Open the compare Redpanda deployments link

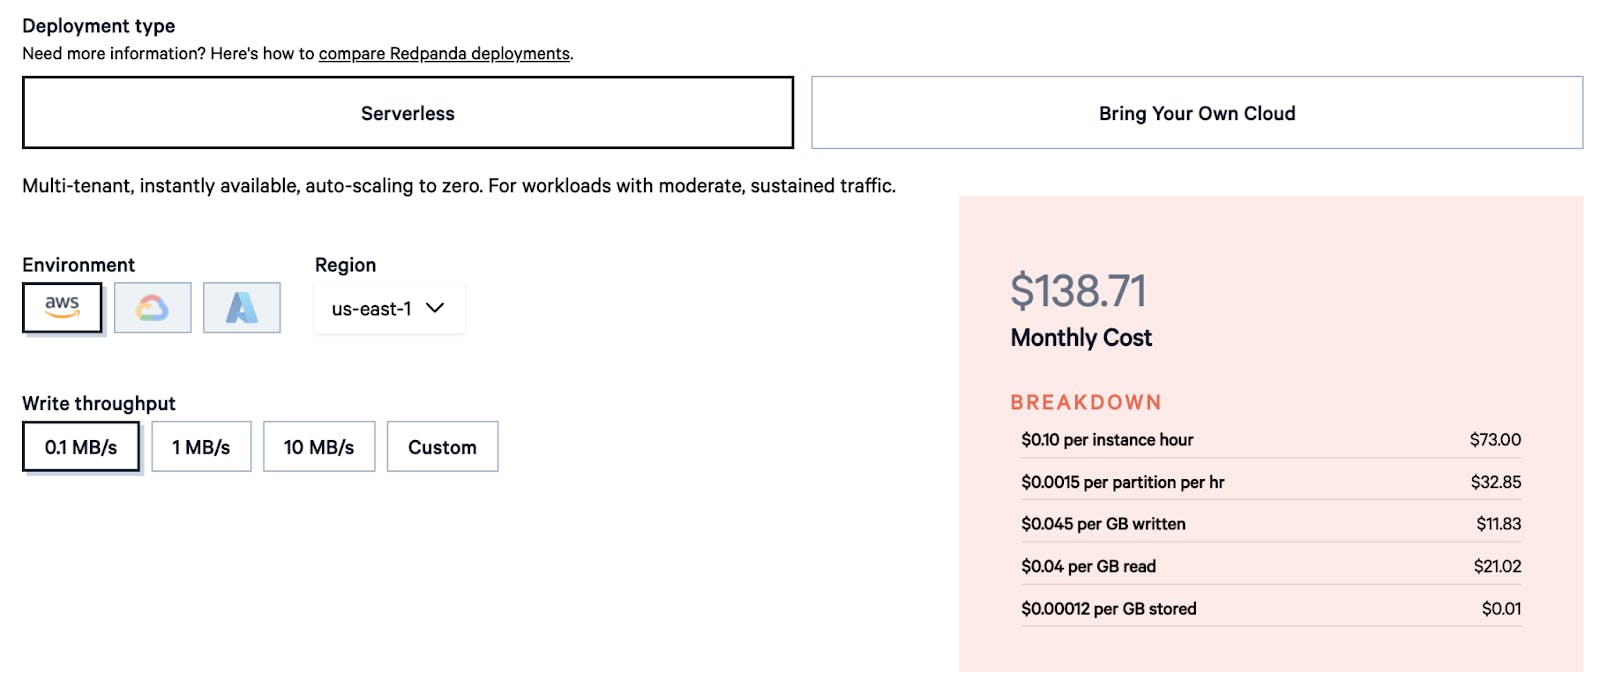[x=444, y=54]
